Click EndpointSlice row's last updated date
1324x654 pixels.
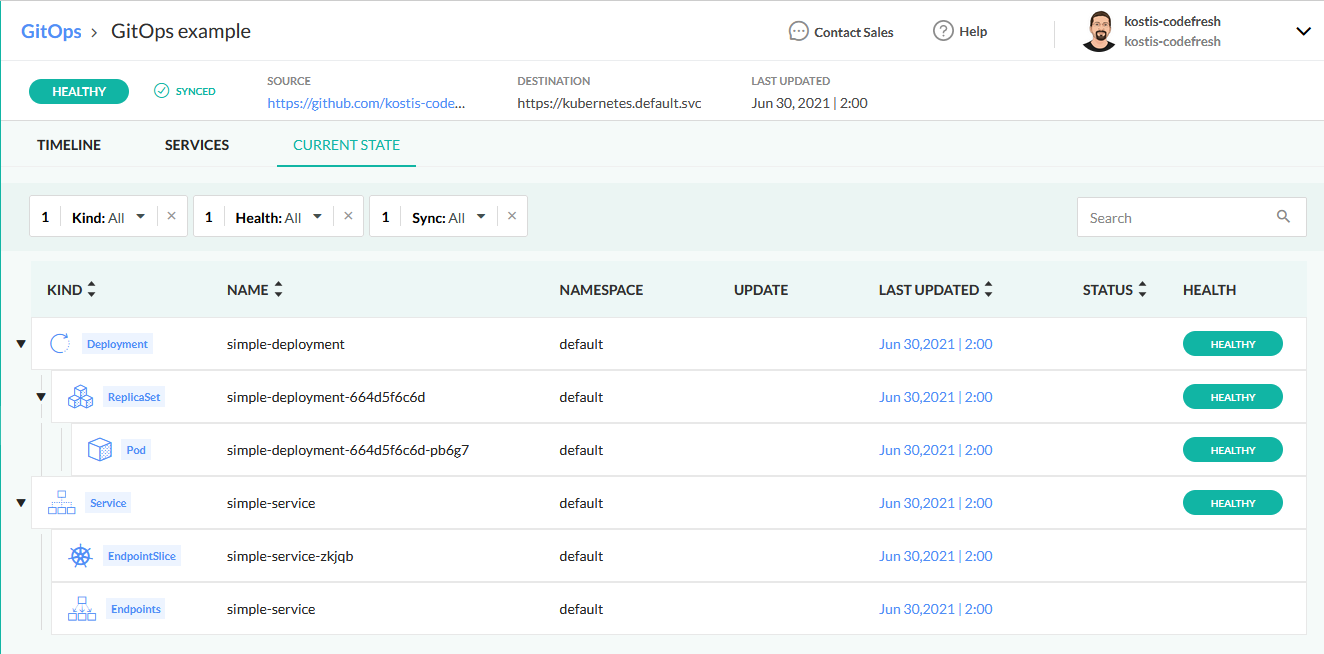[x=935, y=556]
